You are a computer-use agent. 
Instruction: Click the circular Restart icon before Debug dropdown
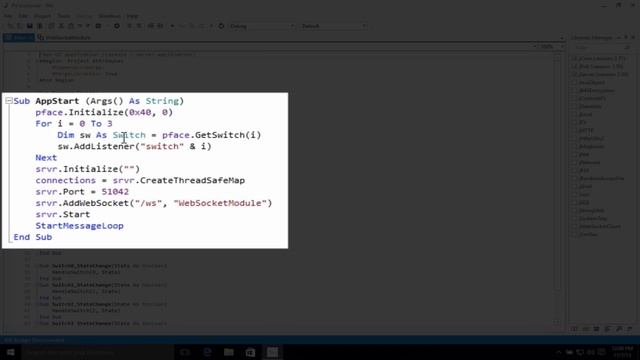221,26
